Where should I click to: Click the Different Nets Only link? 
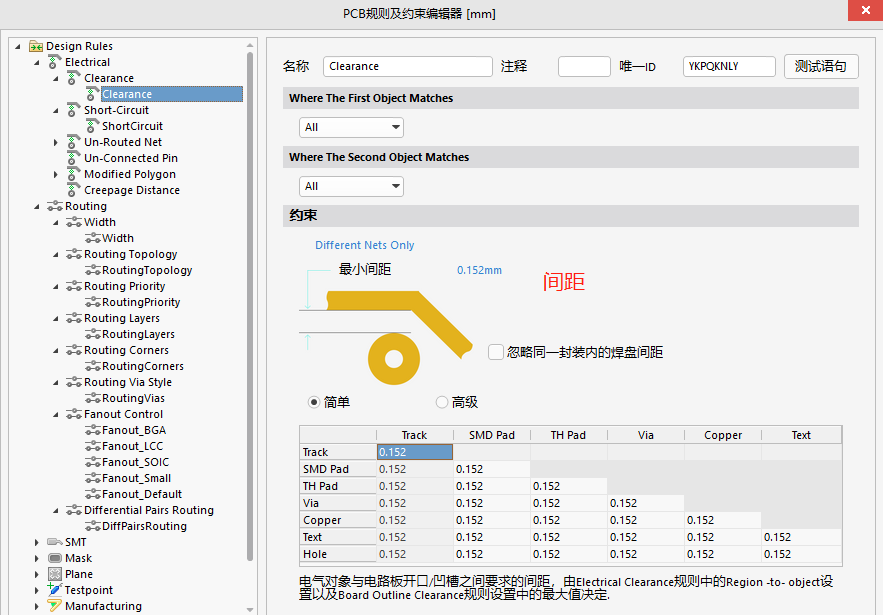(364, 245)
